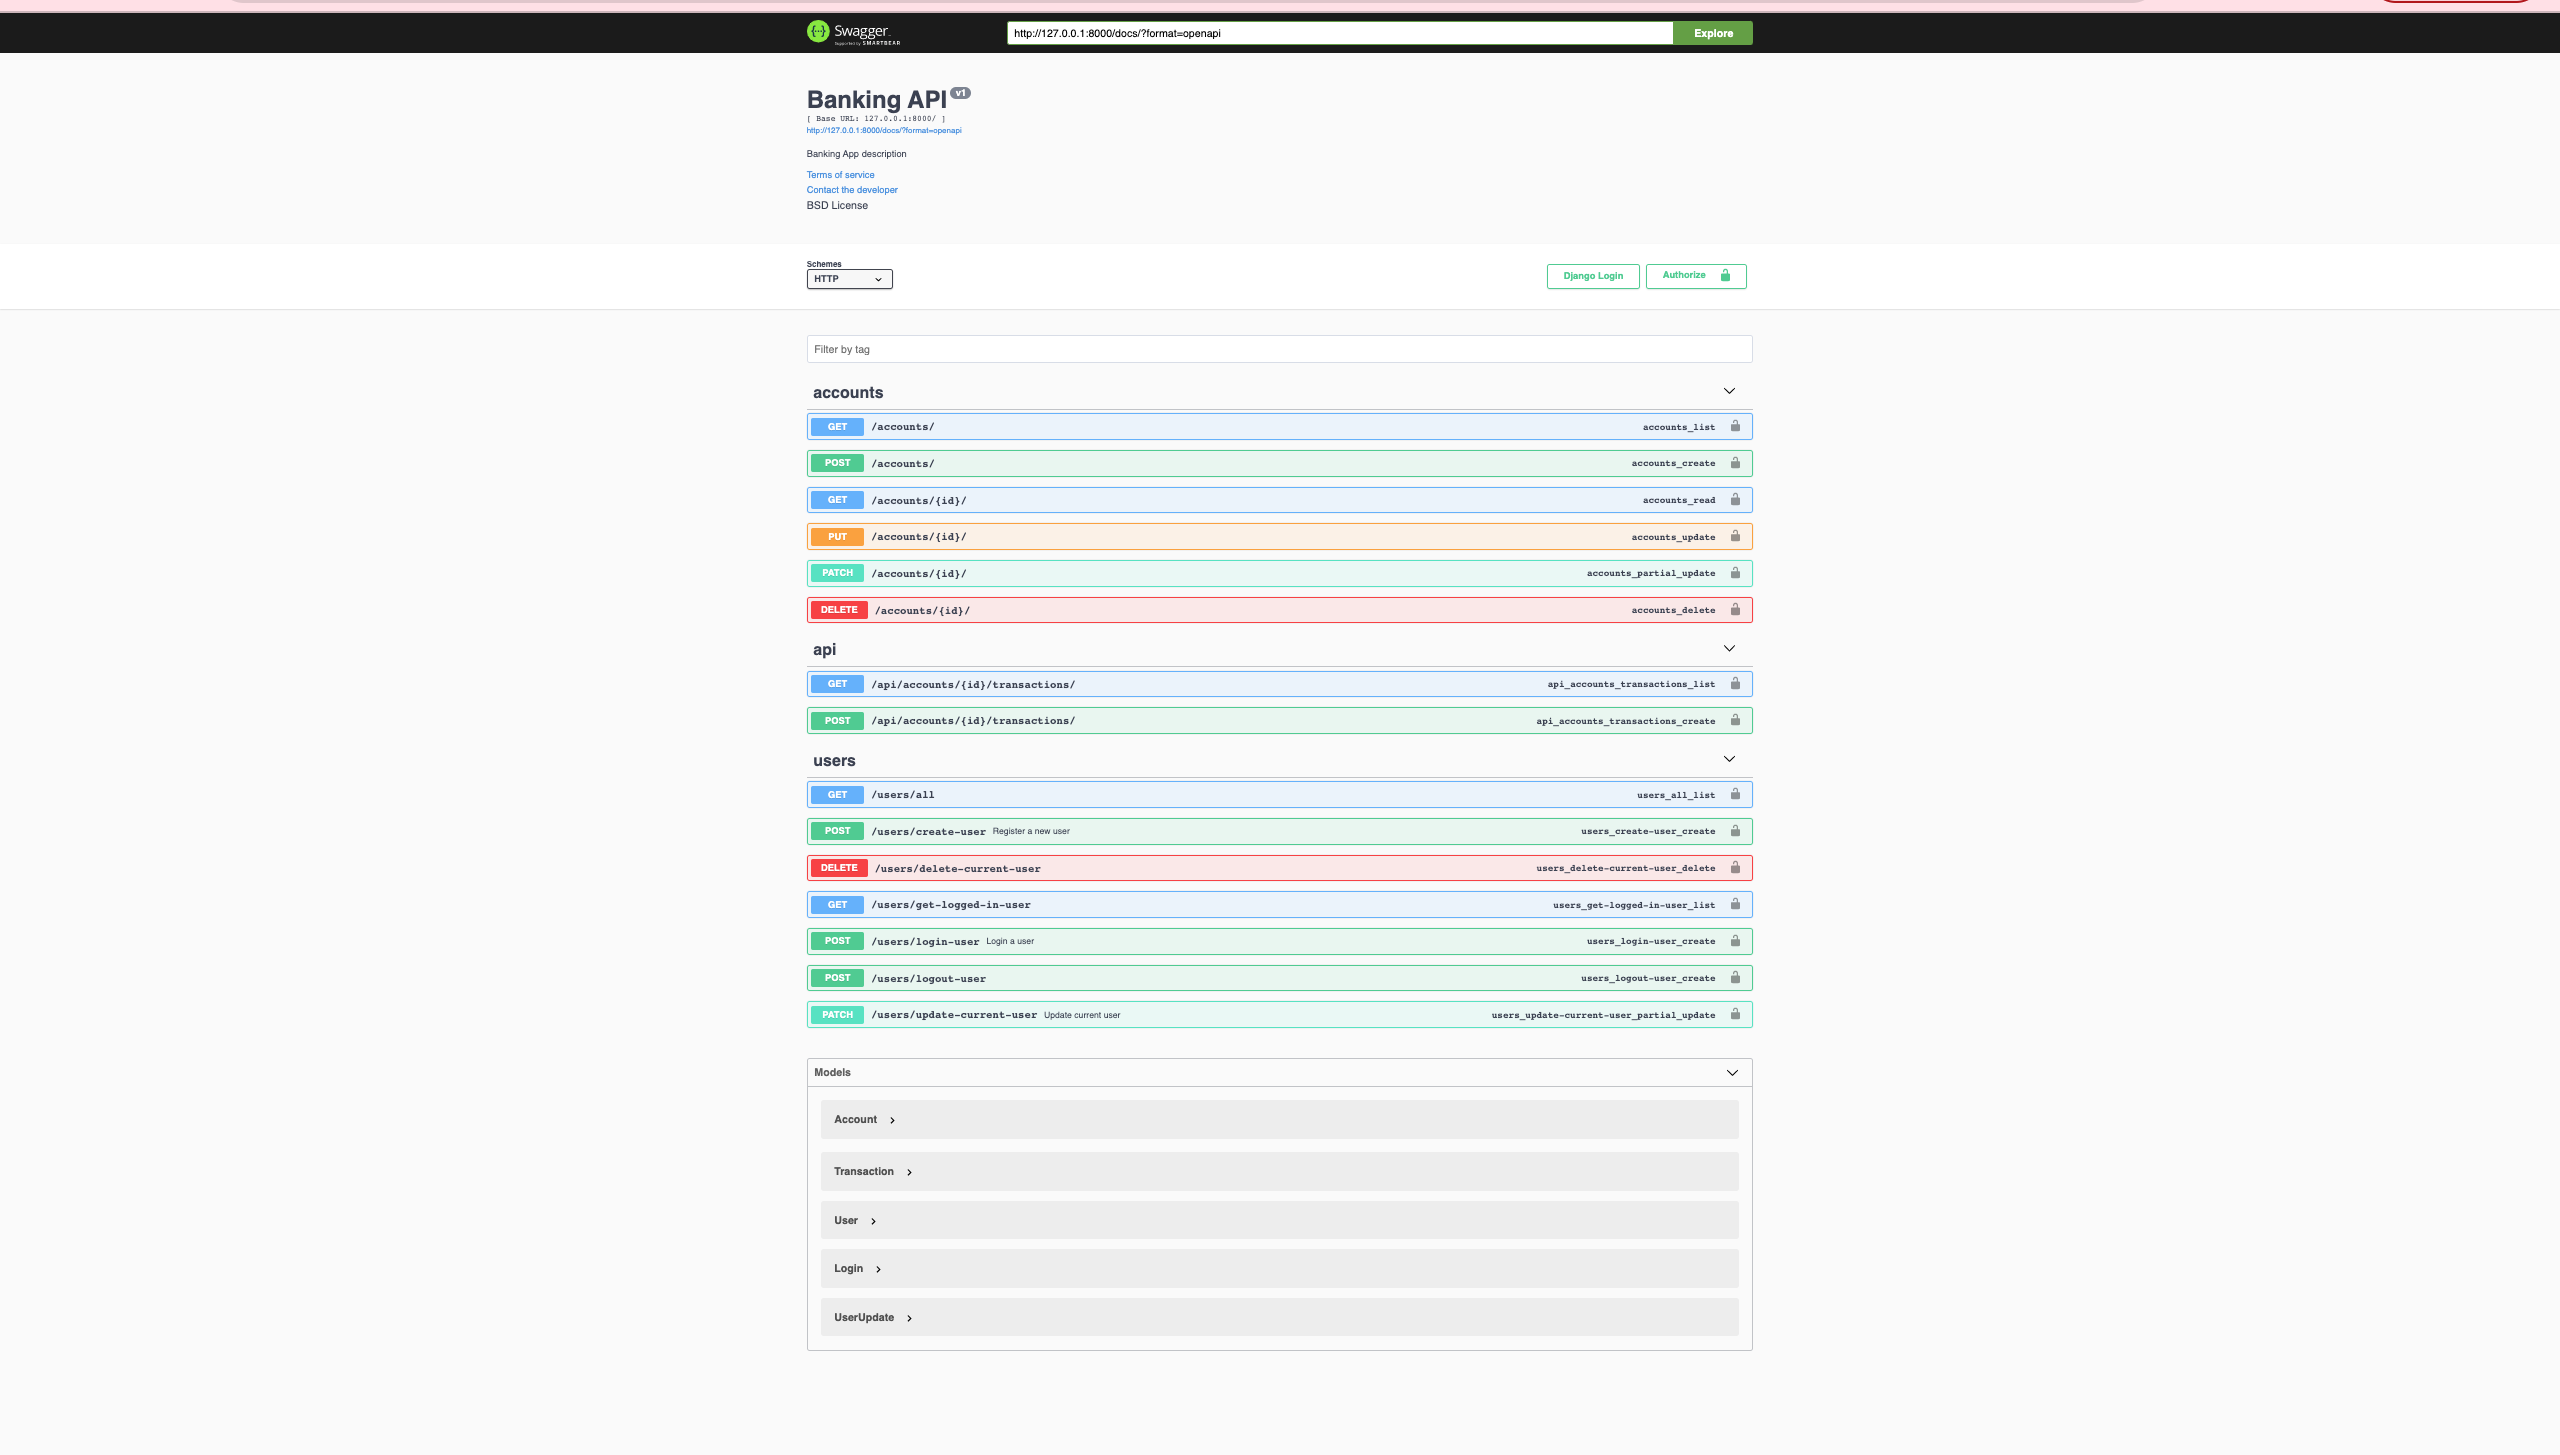Click the lock icon on PUT /accounts/{id}/

click(1736, 536)
